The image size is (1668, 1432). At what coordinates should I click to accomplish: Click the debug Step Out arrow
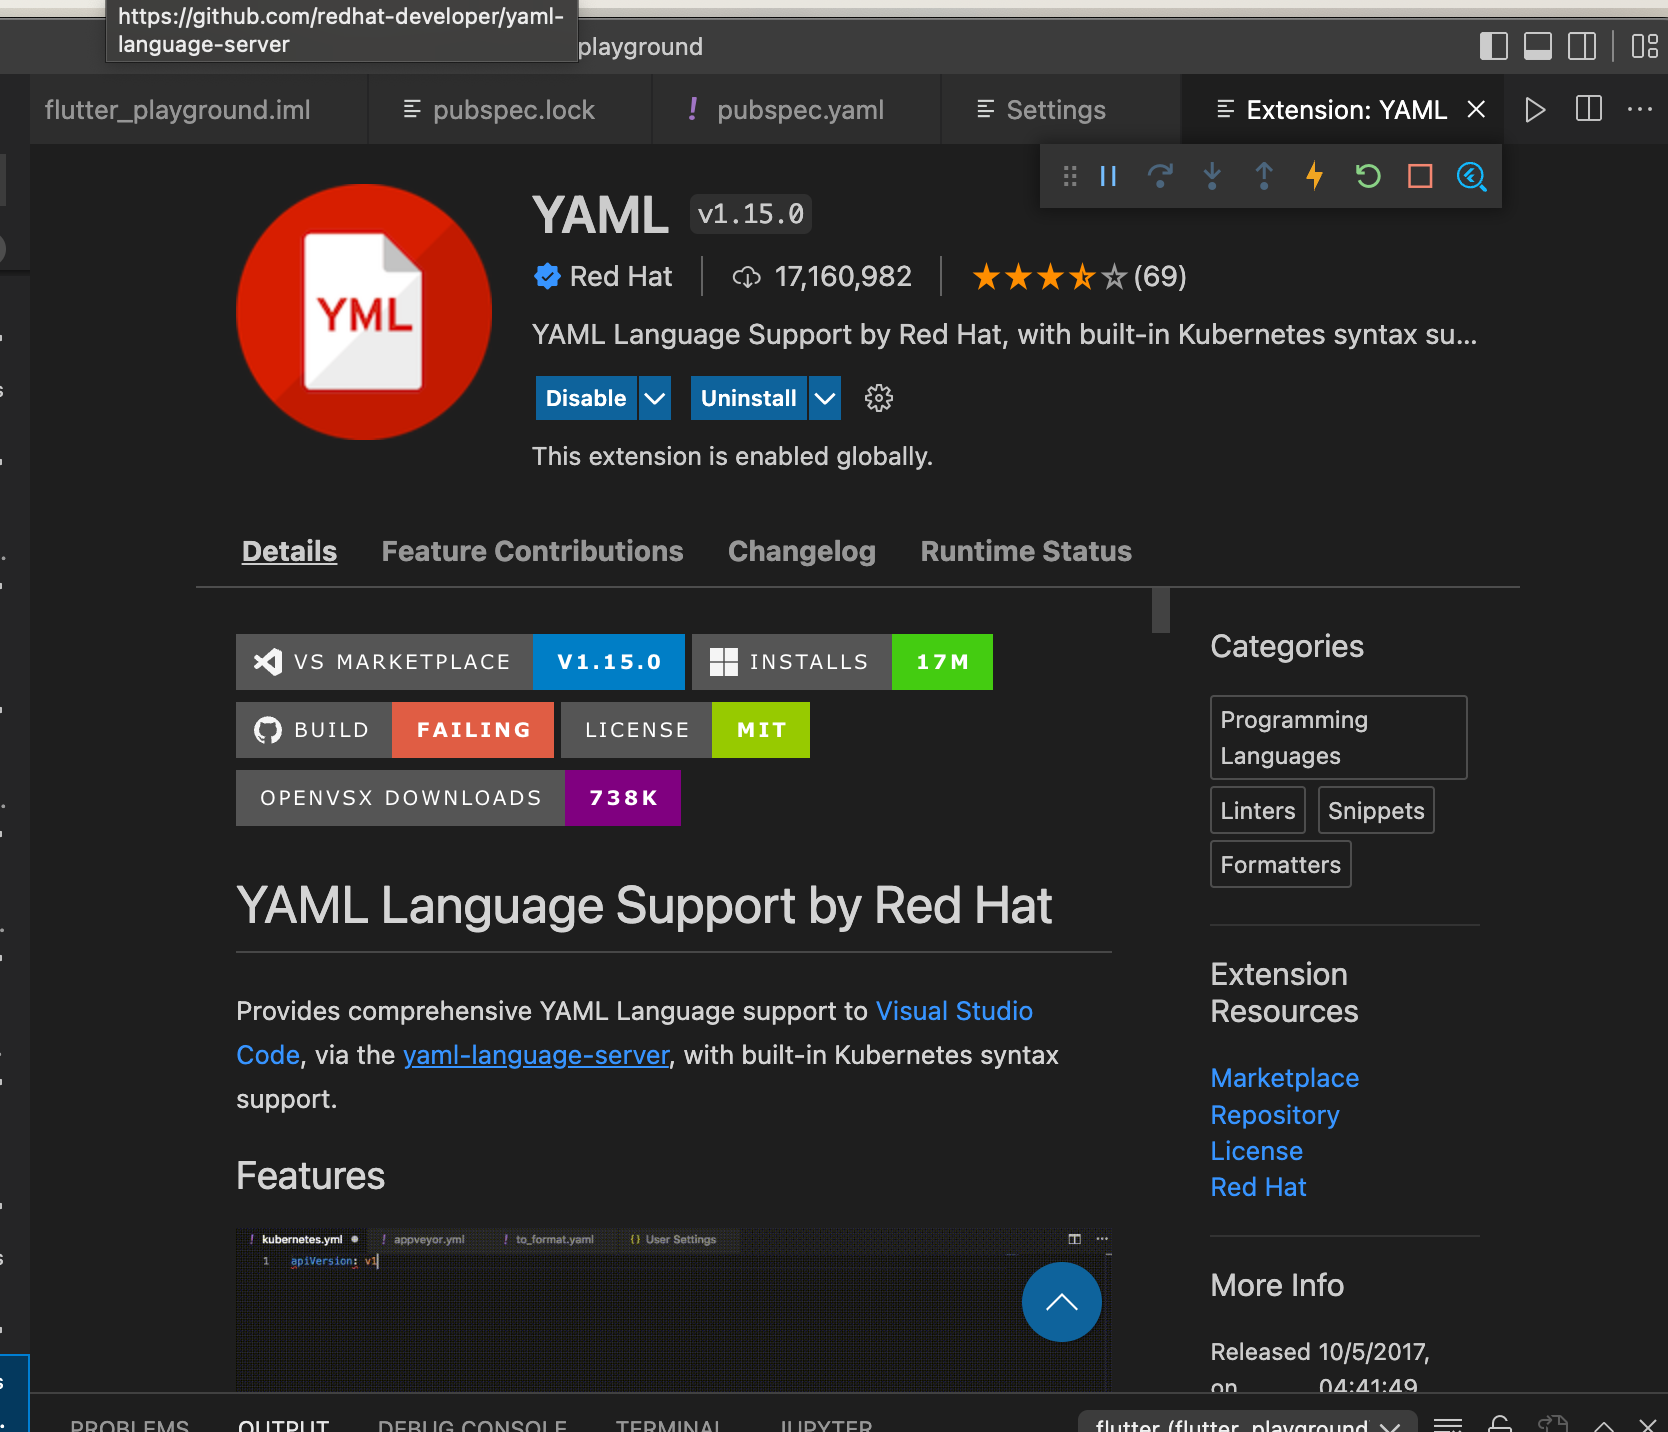[x=1264, y=177]
